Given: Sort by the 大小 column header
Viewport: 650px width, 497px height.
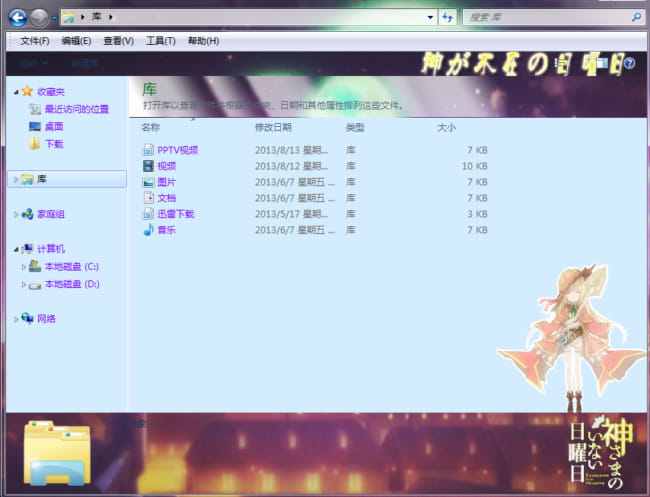Looking at the screenshot, I should (446, 127).
